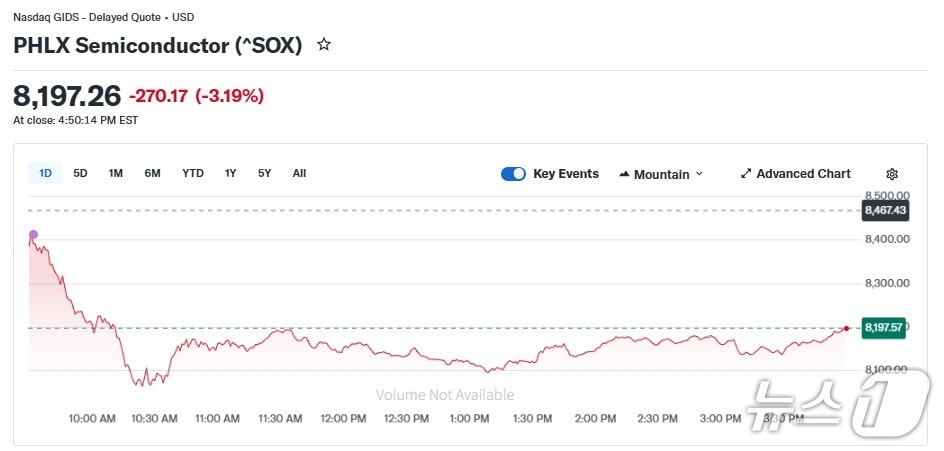The width and height of the screenshot is (944, 451).
Task: Click the red end-of-line price dot
Action: (x=847, y=328)
